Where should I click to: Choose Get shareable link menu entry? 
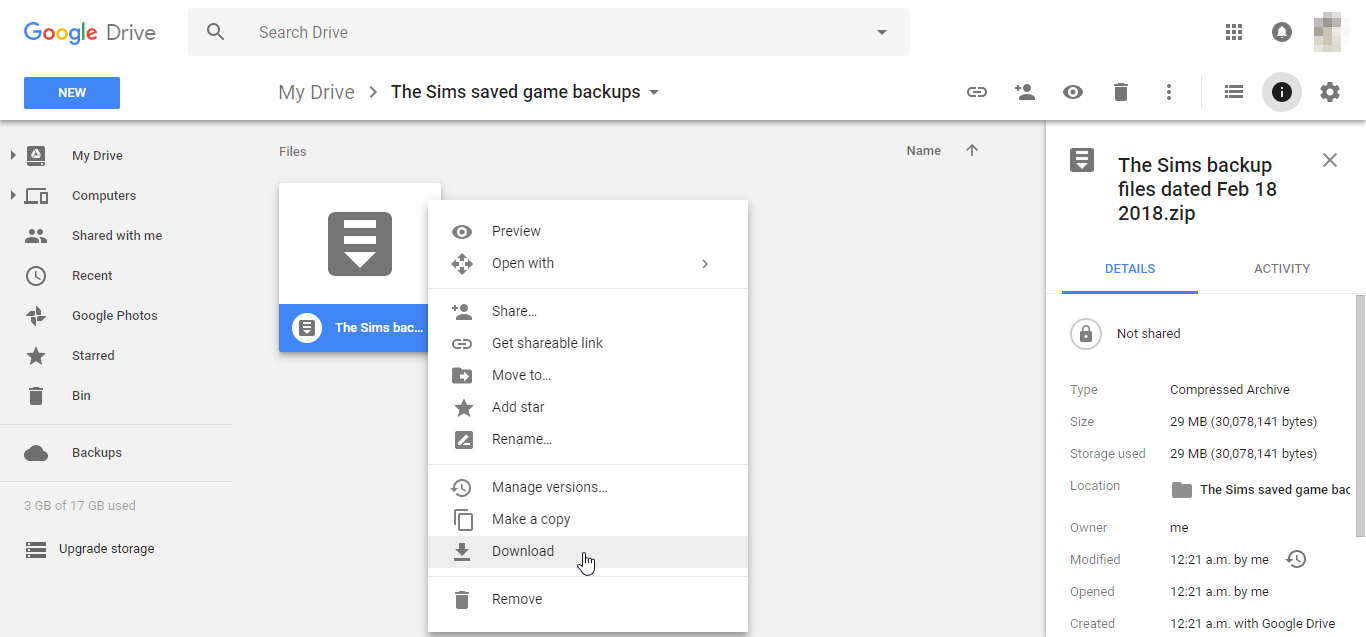(587, 343)
